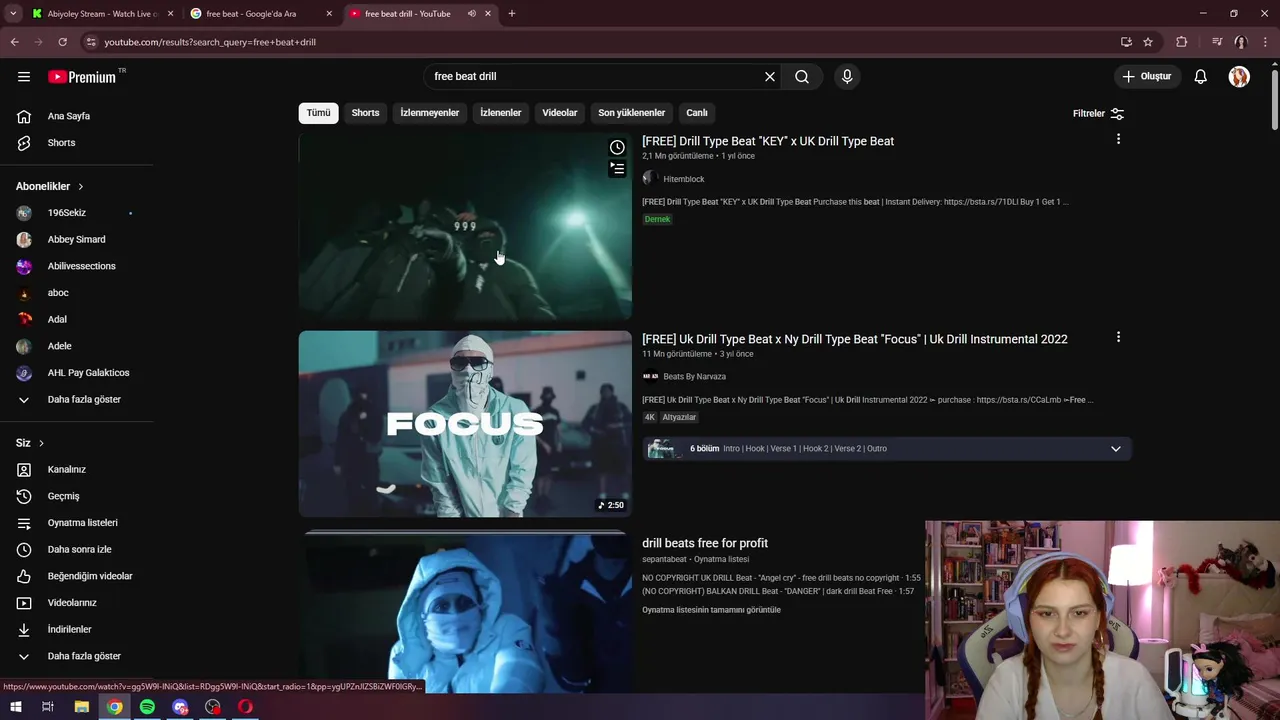Open Daha sonra izle list
This screenshot has width=1280, height=720.
pyautogui.click(x=77, y=550)
